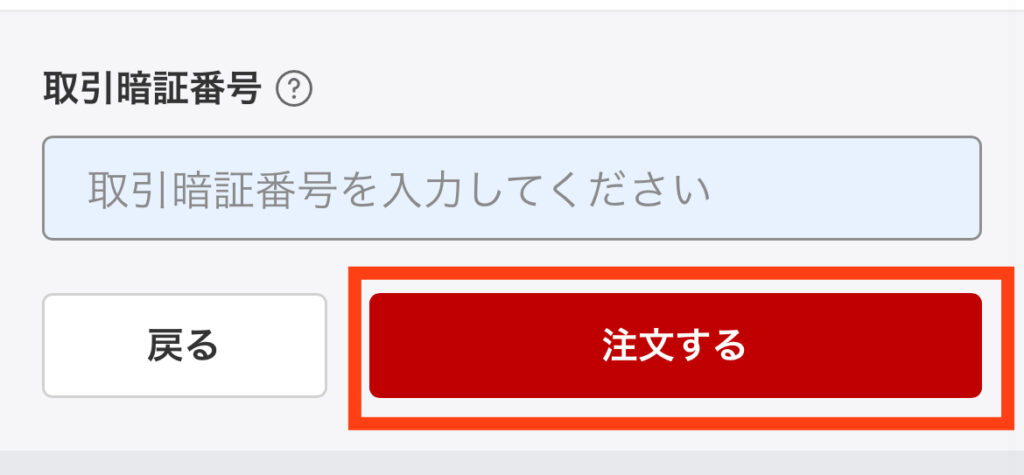Confirm the order via 注文する
1024x475 pixels.
[x=675, y=345]
